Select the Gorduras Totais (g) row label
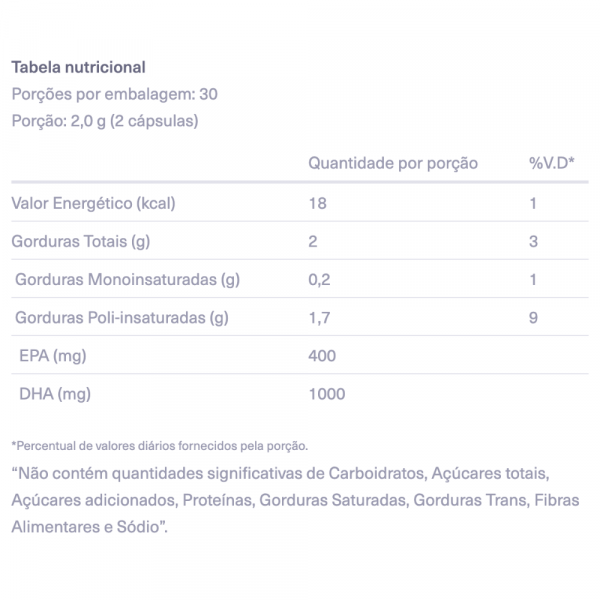This screenshot has height=600, width=600. pos(81,241)
